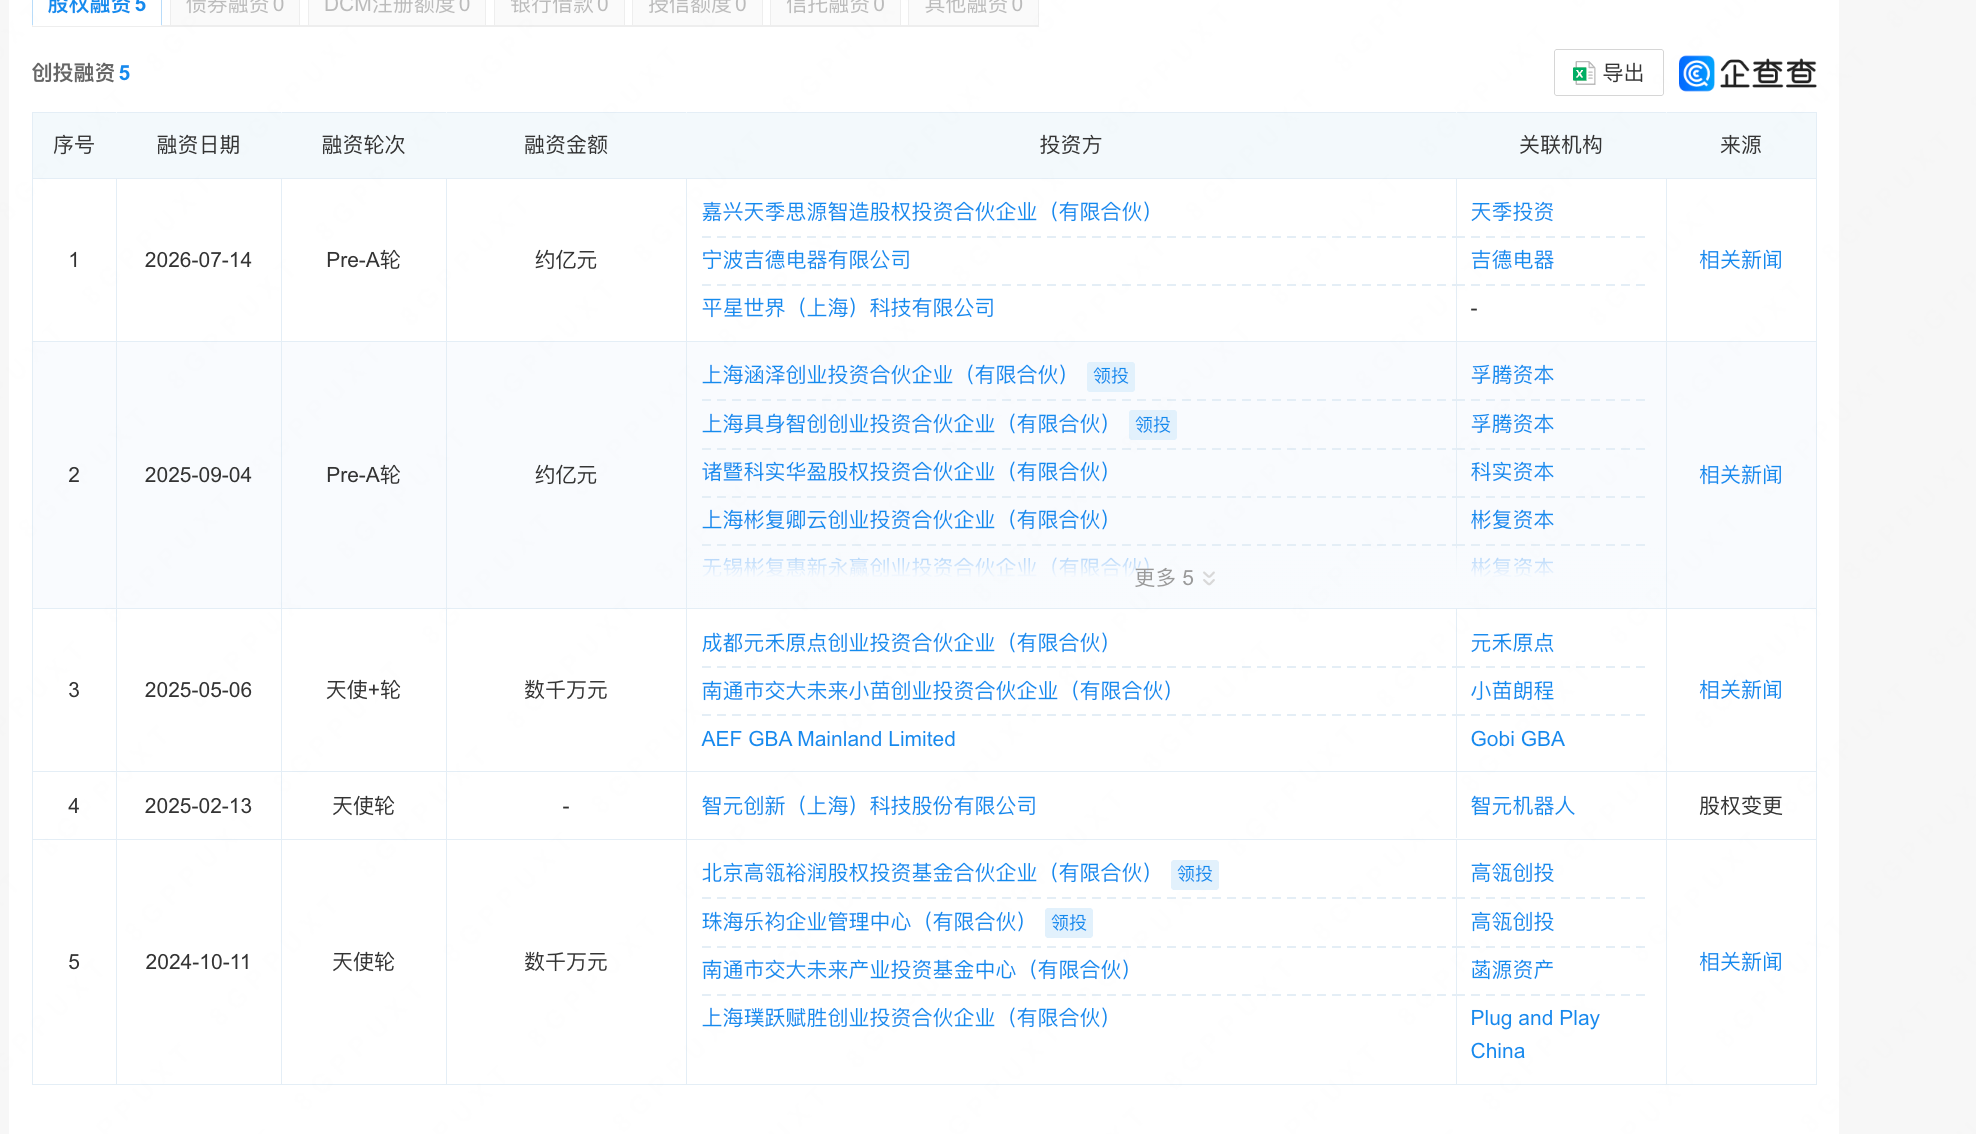Open the 债券融资 0 tab

235,8
